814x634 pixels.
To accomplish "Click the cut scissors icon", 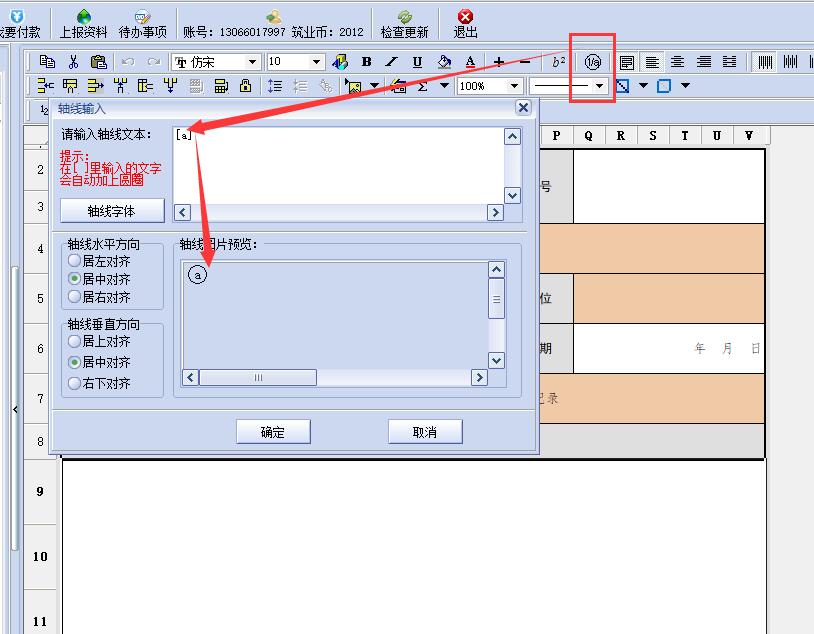I will pyautogui.click(x=73, y=62).
